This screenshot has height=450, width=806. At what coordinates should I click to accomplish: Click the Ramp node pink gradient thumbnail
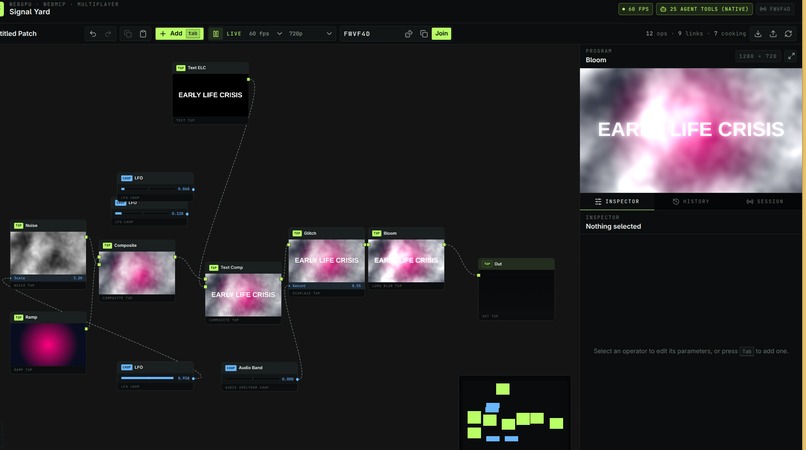[x=48, y=345]
